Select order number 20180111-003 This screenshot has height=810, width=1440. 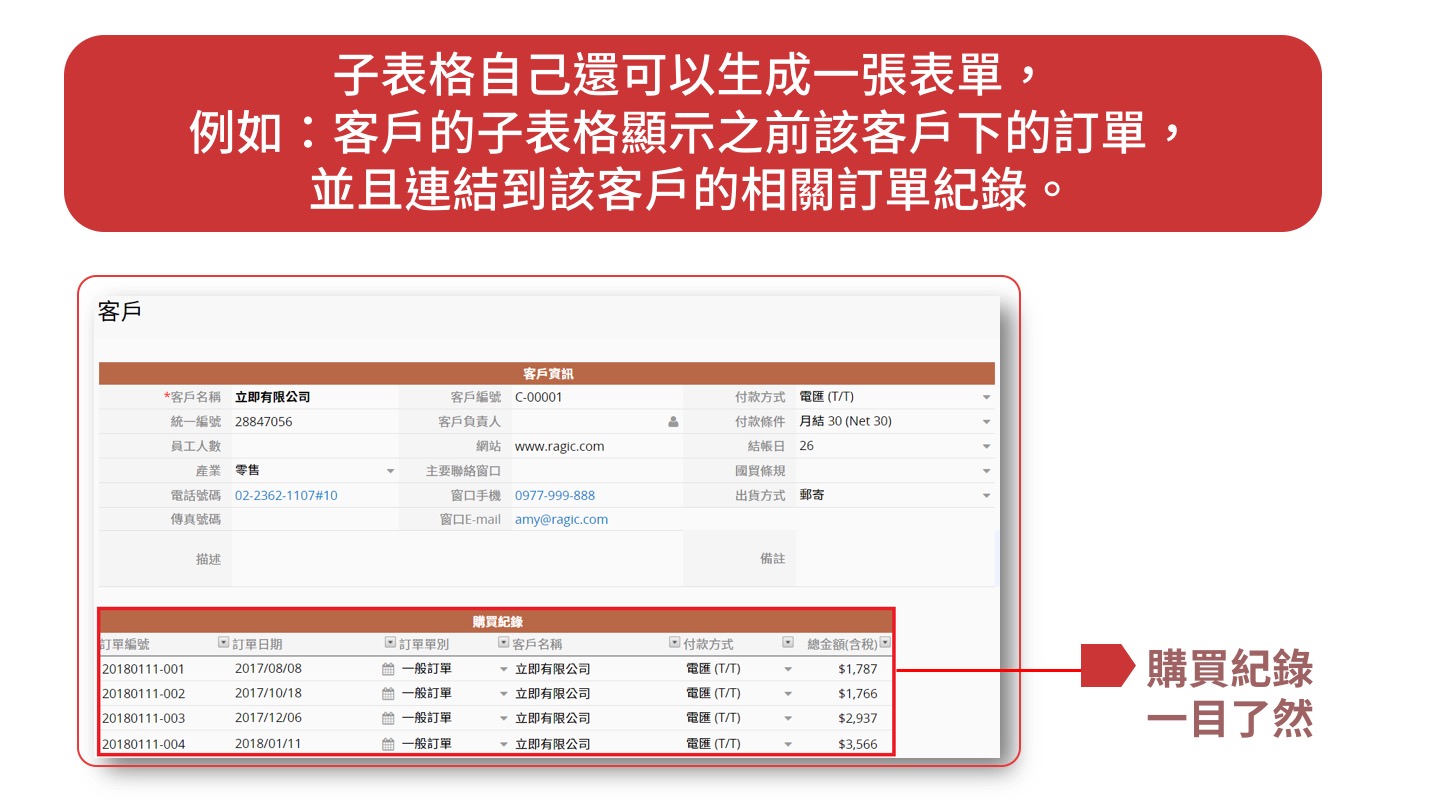click(143, 718)
